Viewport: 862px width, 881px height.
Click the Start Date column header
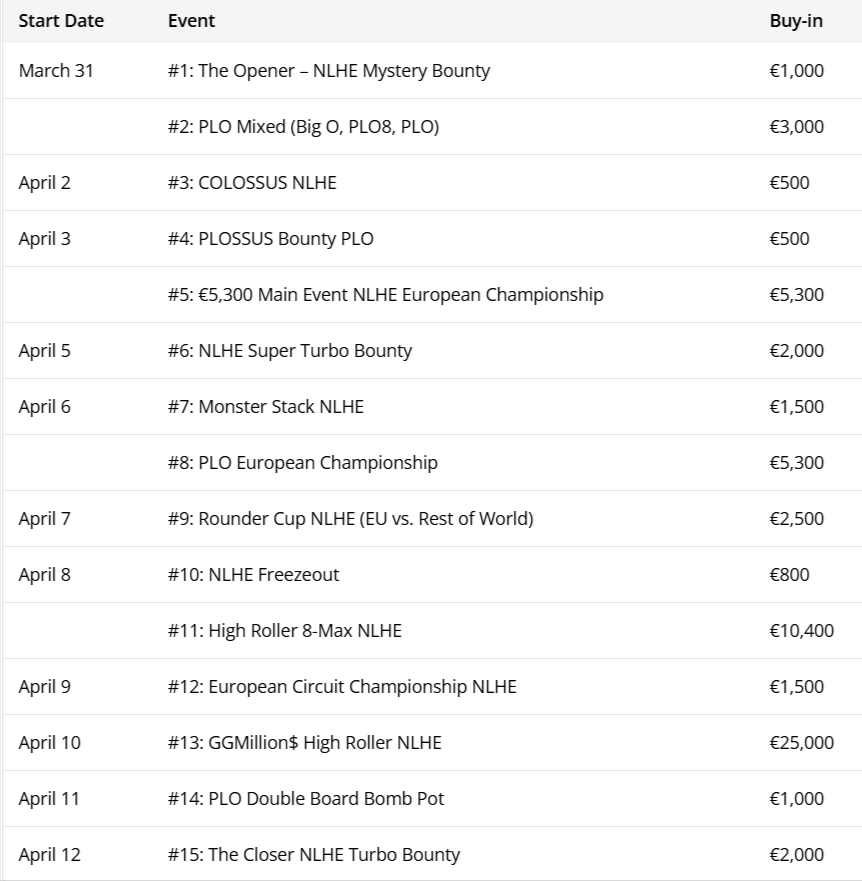pos(61,20)
